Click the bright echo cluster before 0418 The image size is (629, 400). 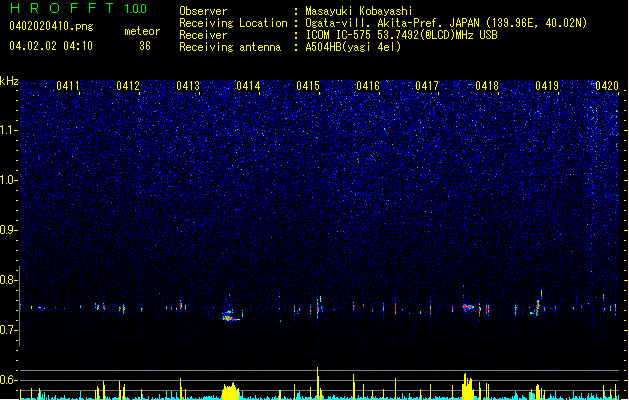coord(468,307)
